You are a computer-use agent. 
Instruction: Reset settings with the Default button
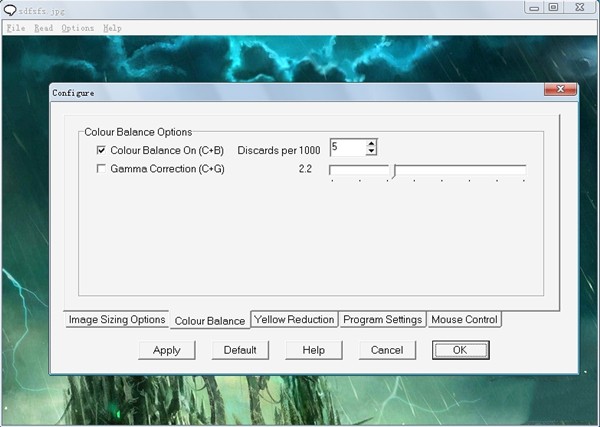(x=240, y=350)
